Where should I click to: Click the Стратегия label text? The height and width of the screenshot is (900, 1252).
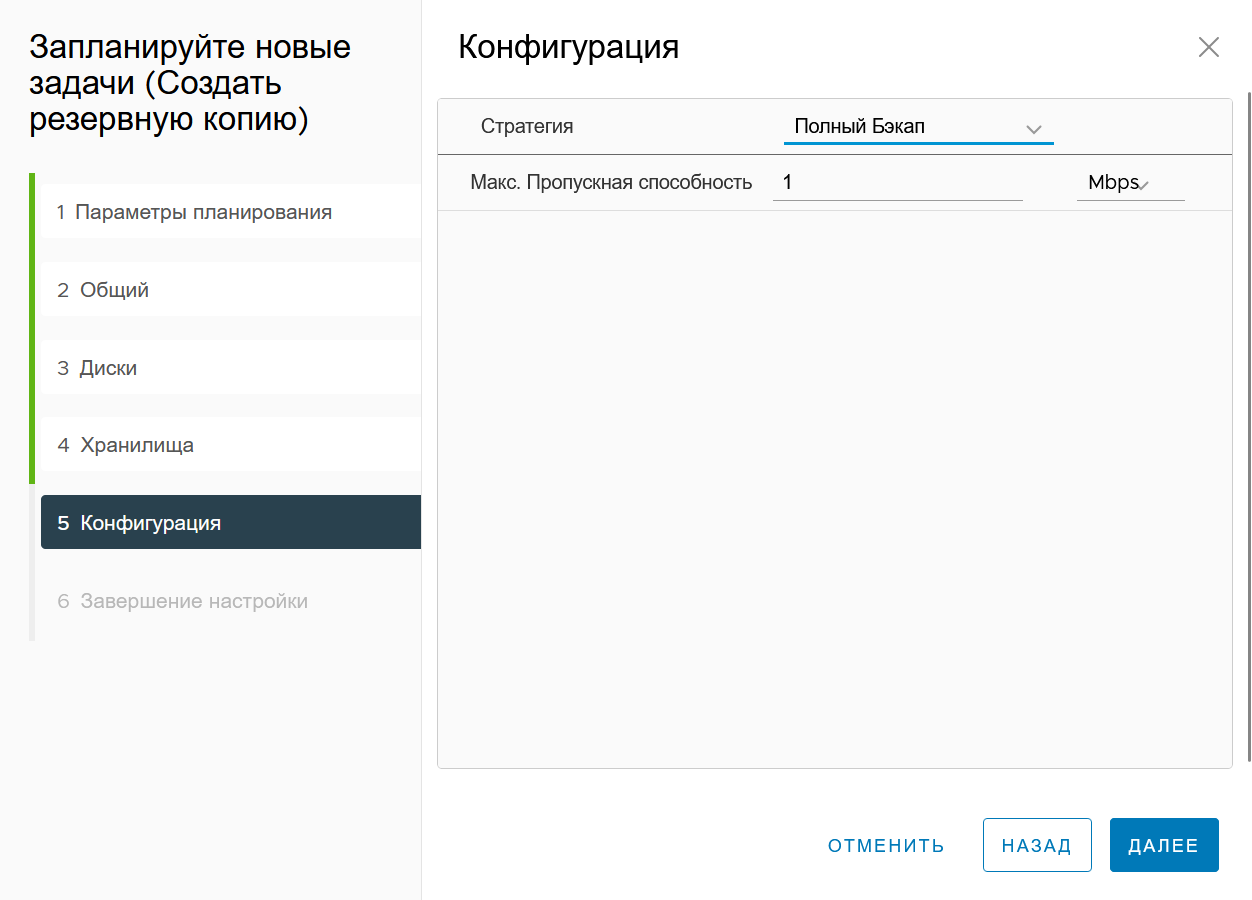tap(527, 127)
